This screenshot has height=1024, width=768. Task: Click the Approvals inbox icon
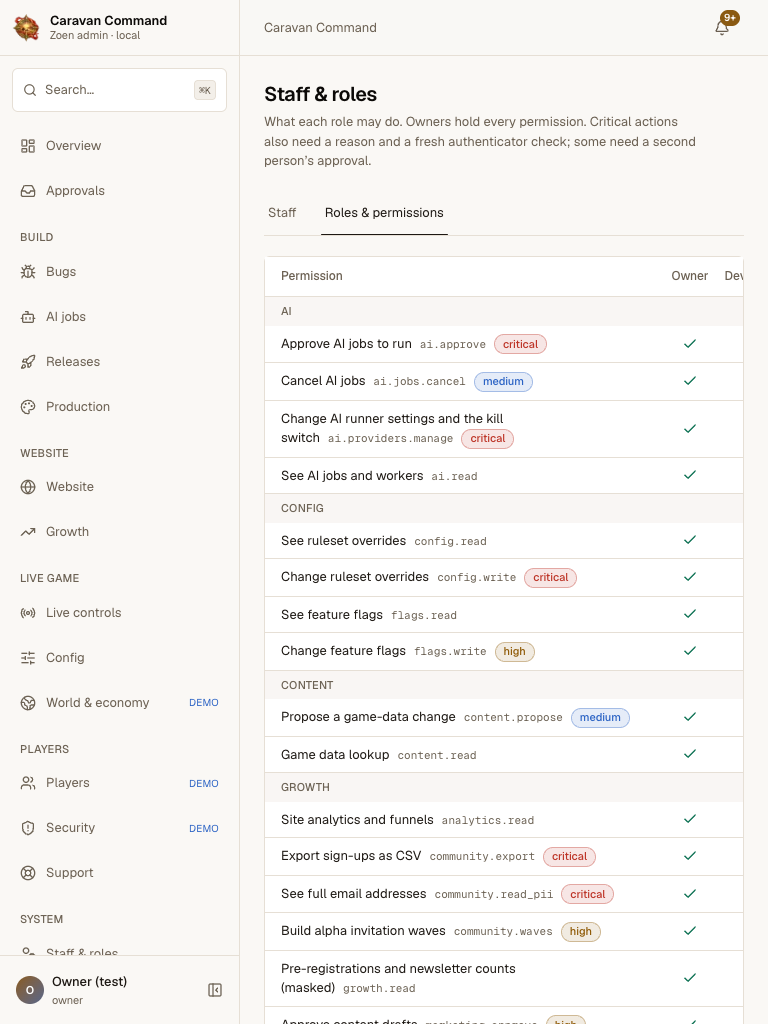28,191
